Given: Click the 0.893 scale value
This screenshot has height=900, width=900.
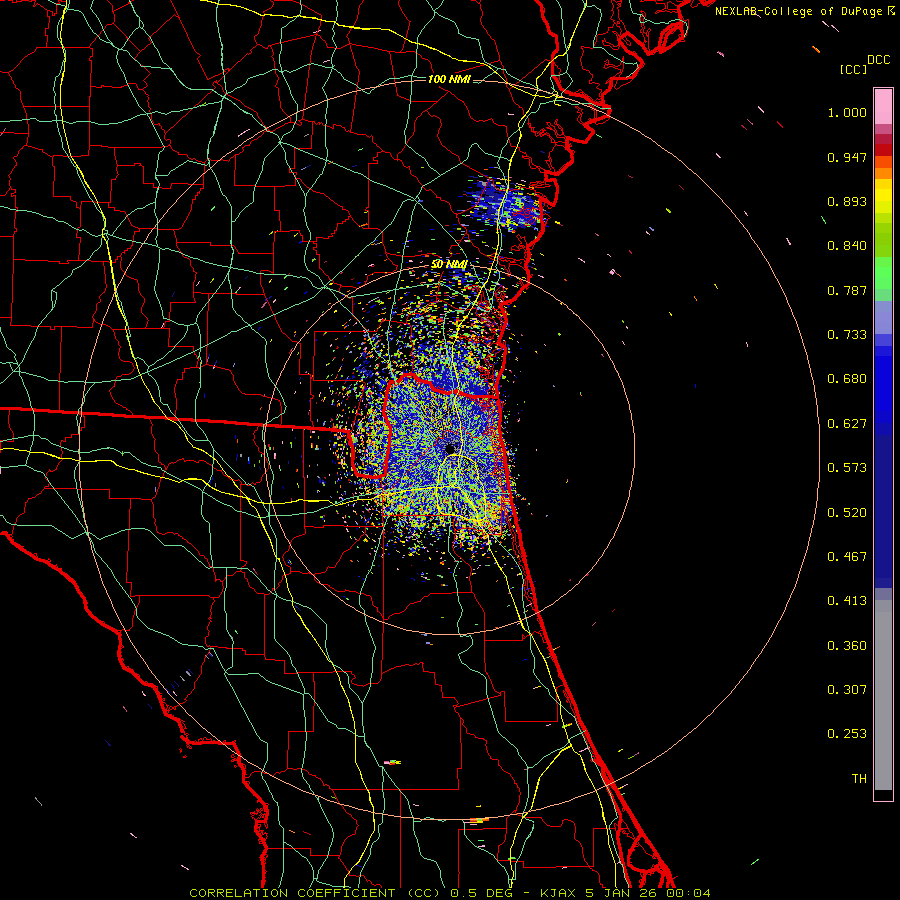Looking at the screenshot, I should tap(847, 201).
